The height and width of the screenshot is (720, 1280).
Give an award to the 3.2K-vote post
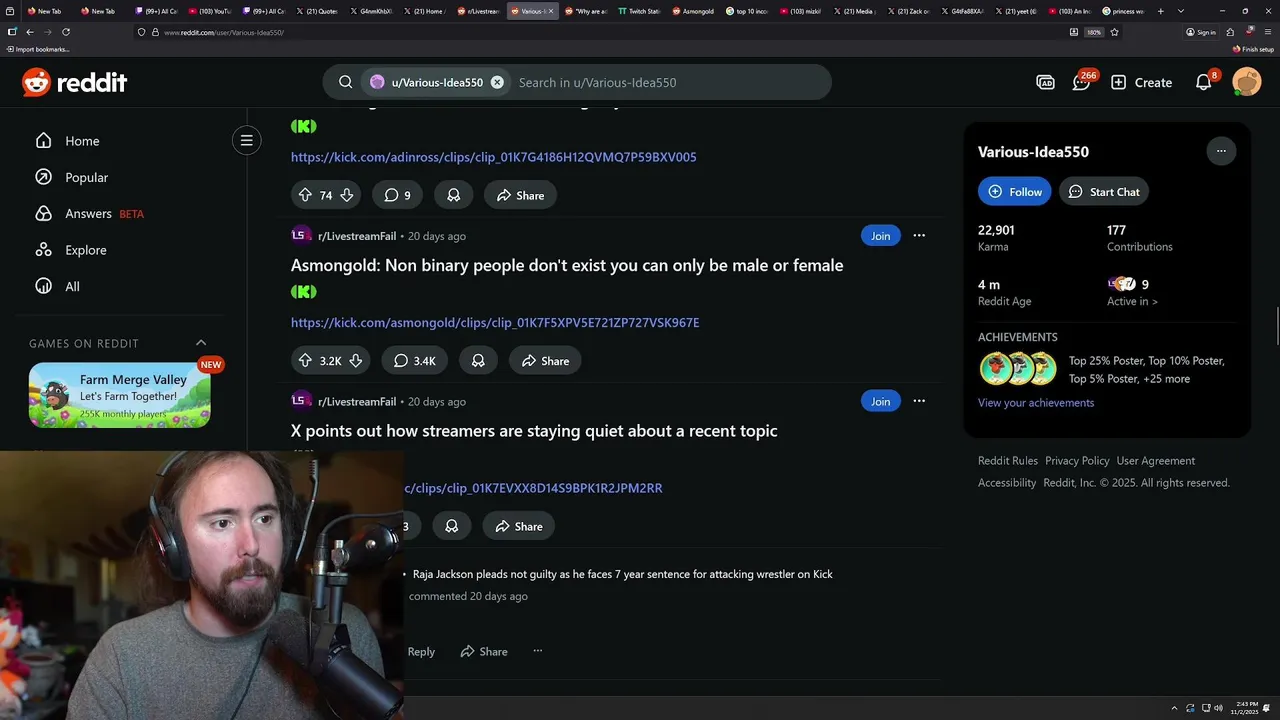click(x=478, y=361)
